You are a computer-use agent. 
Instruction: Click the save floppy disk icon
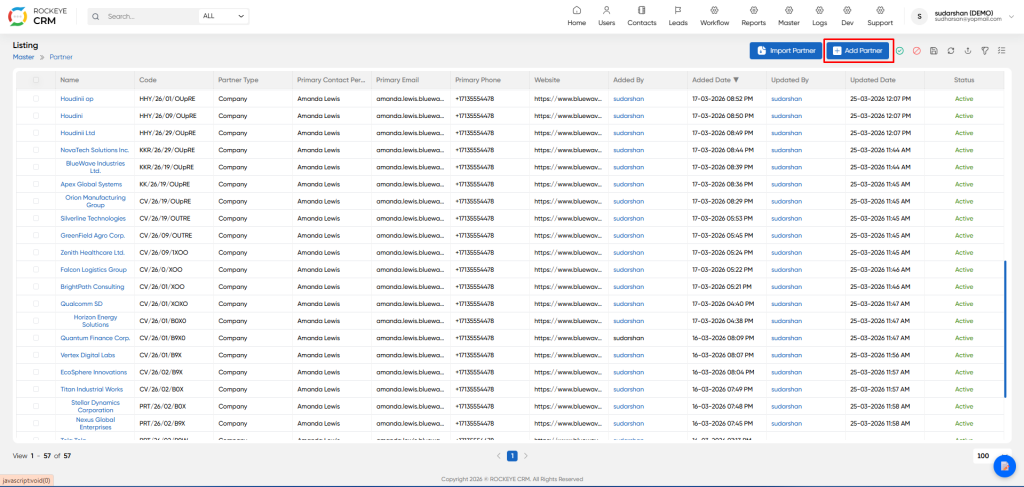934,51
